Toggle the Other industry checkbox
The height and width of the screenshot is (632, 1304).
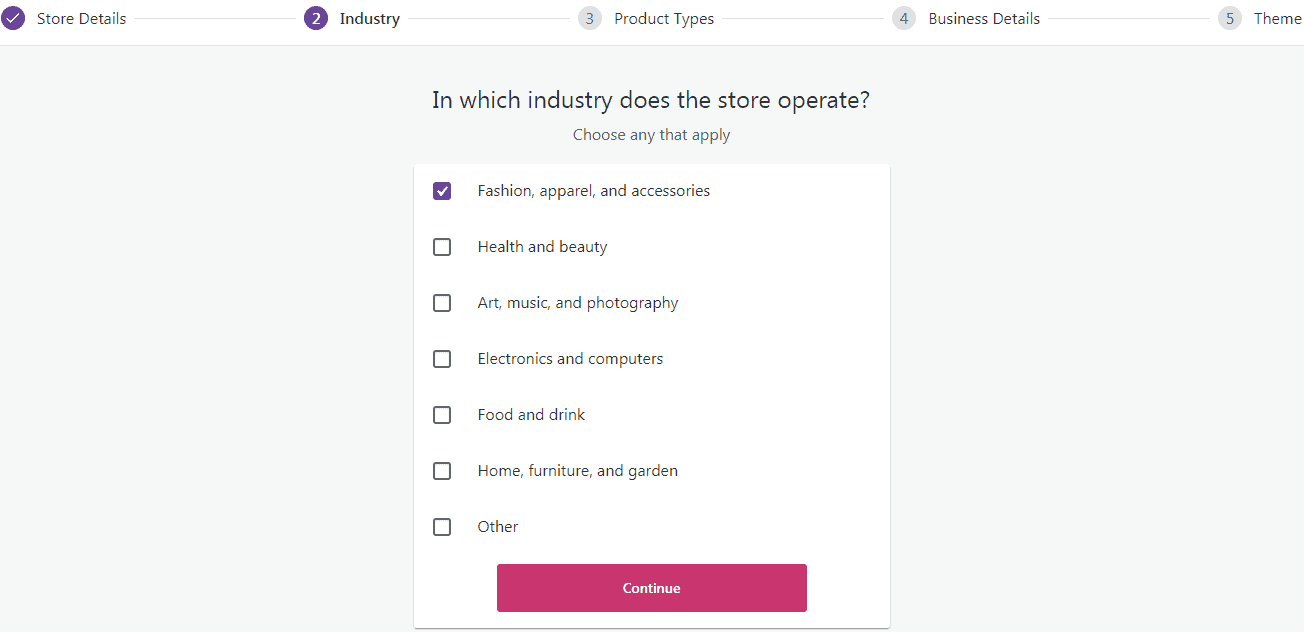[442, 527]
